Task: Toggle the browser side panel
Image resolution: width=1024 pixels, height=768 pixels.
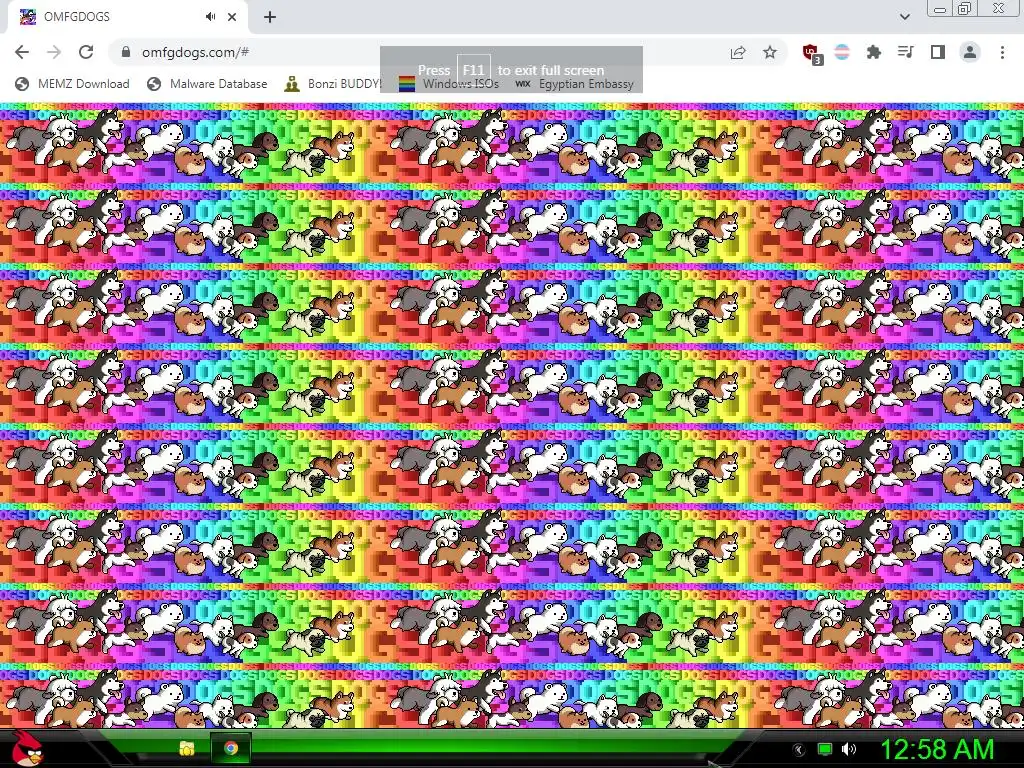Action: 938,52
